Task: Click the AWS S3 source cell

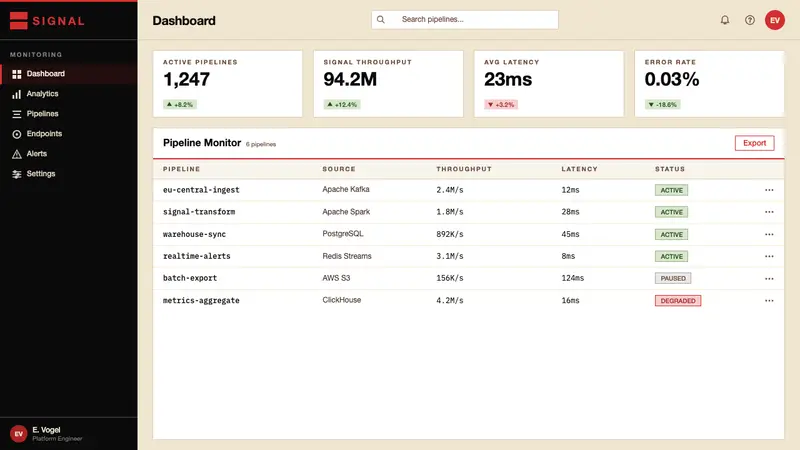Action: click(x=336, y=278)
